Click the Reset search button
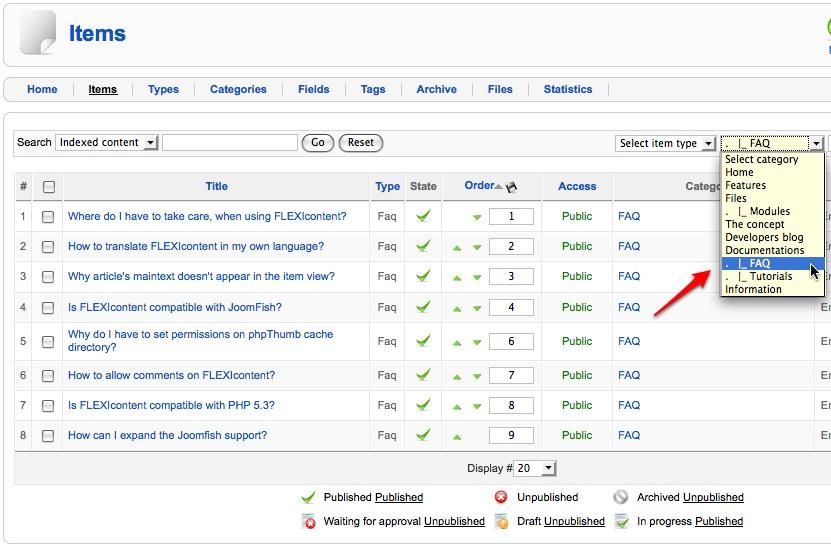Viewport: 831px width, 547px height. (x=360, y=143)
